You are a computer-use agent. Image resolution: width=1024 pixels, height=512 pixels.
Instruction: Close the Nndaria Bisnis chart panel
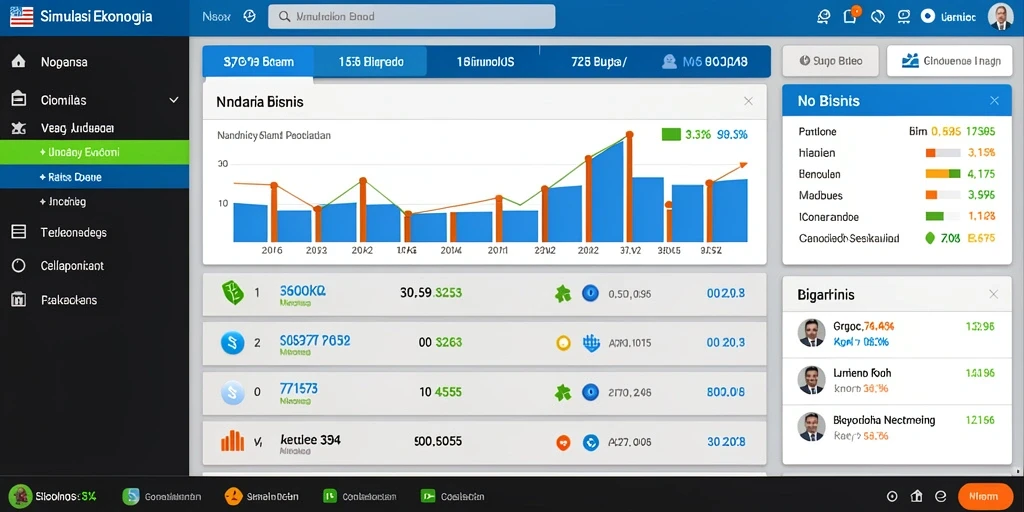[748, 101]
